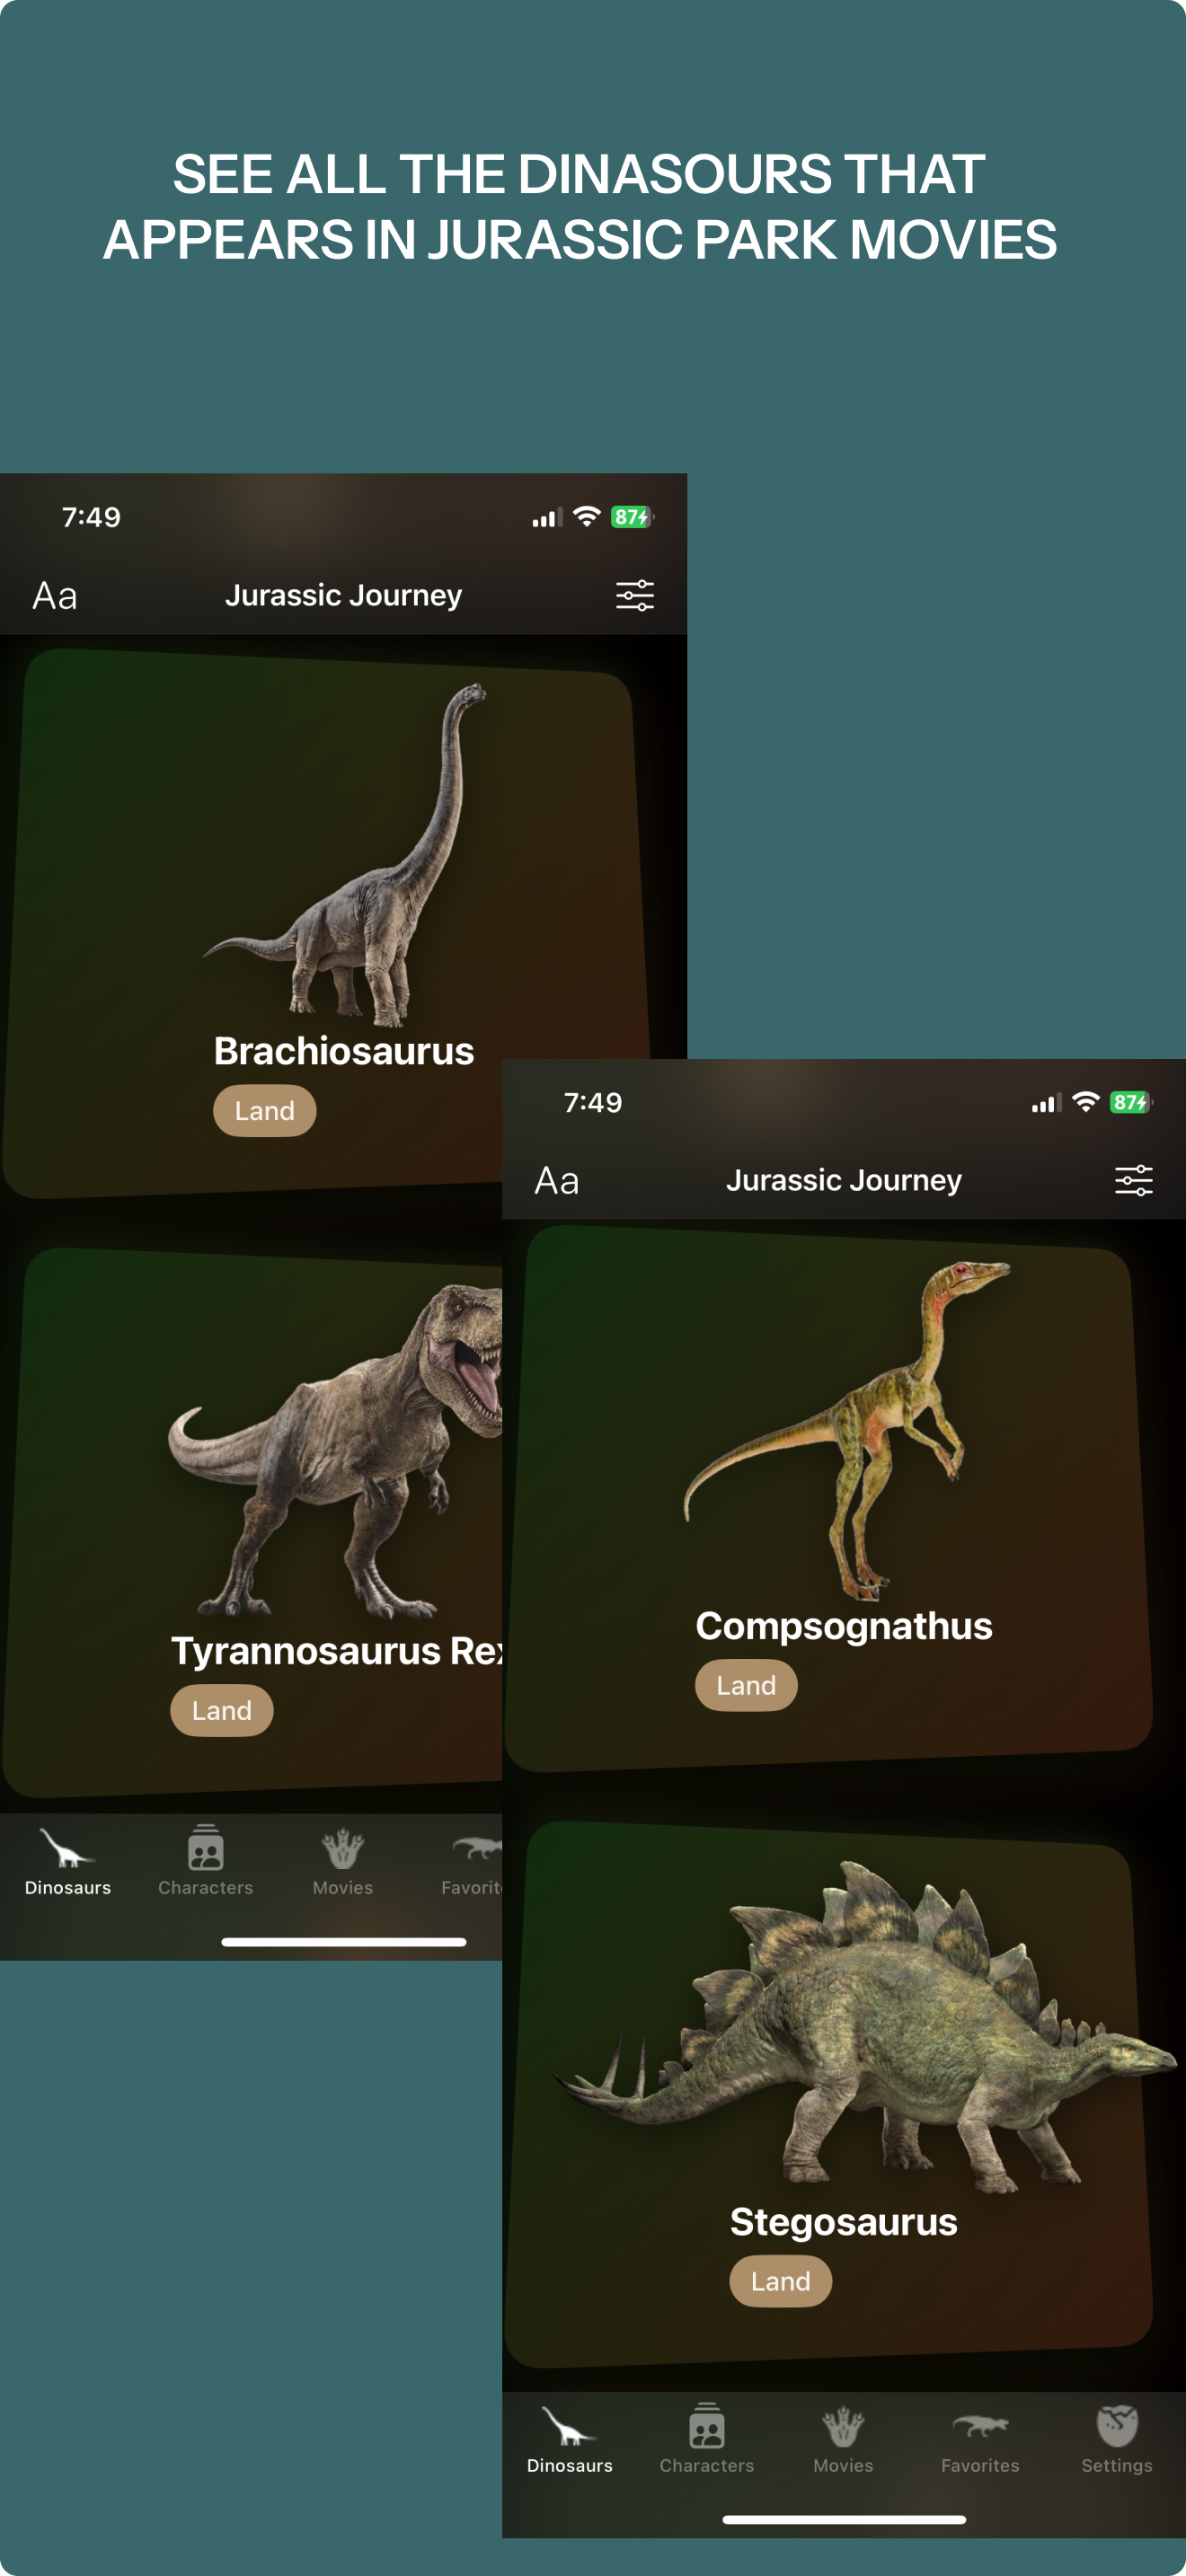1186x2576 pixels.
Task: Select Dinosaurs tab icon in front screenshot
Action: (569, 2427)
